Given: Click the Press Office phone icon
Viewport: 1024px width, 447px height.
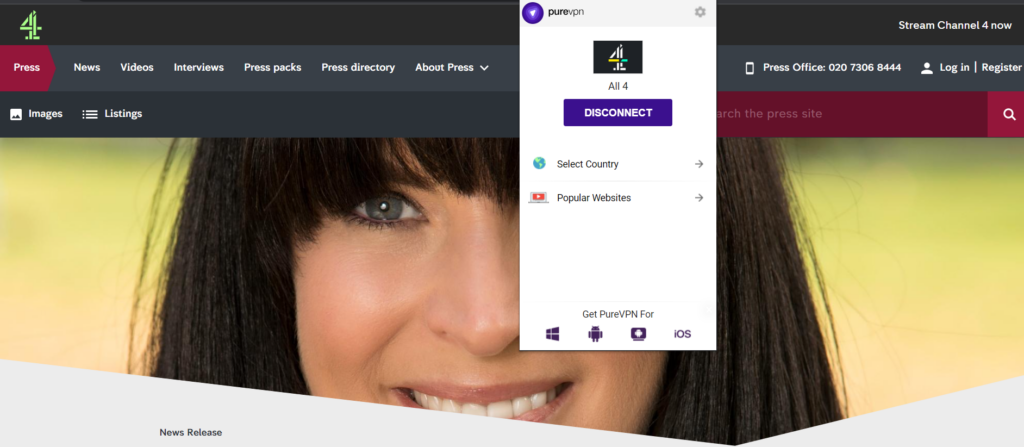Looking at the screenshot, I should (x=750, y=68).
